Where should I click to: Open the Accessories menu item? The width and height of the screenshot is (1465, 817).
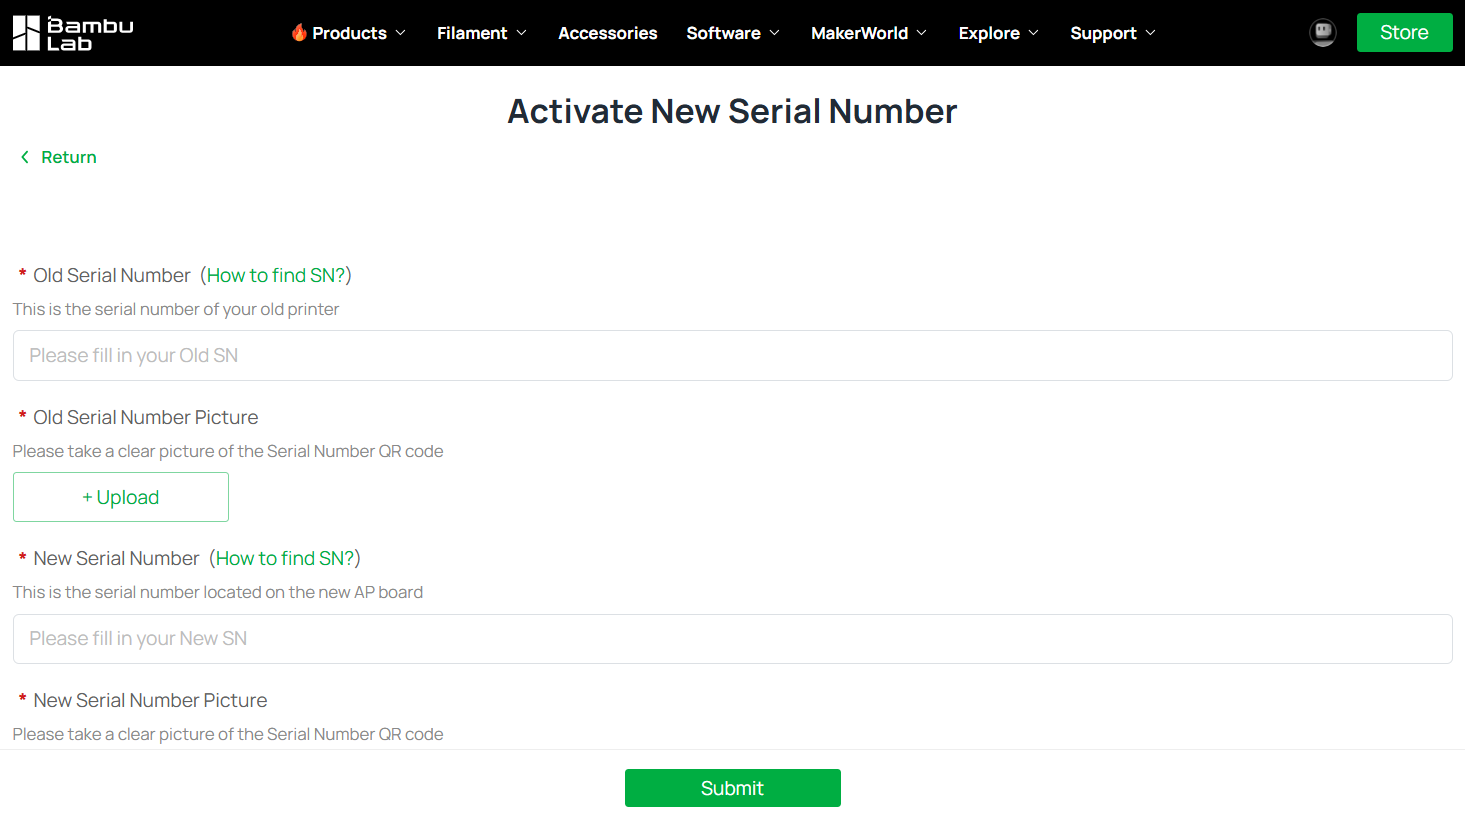pyautogui.click(x=607, y=33)
